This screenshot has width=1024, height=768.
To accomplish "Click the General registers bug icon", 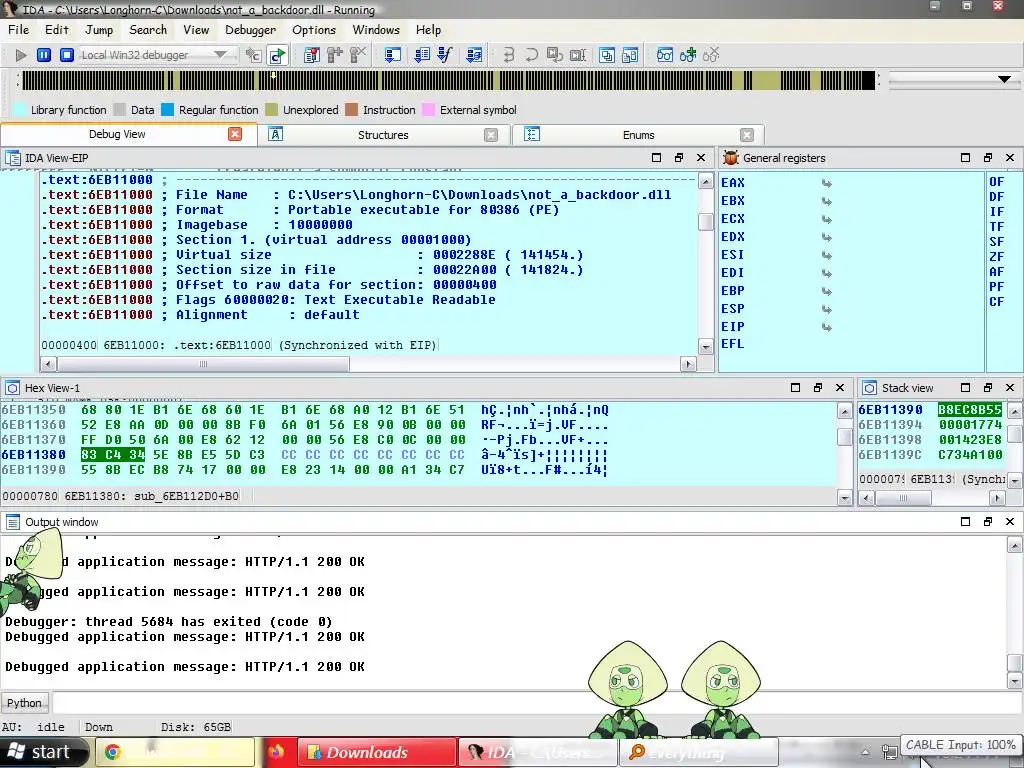I will 731,158.
